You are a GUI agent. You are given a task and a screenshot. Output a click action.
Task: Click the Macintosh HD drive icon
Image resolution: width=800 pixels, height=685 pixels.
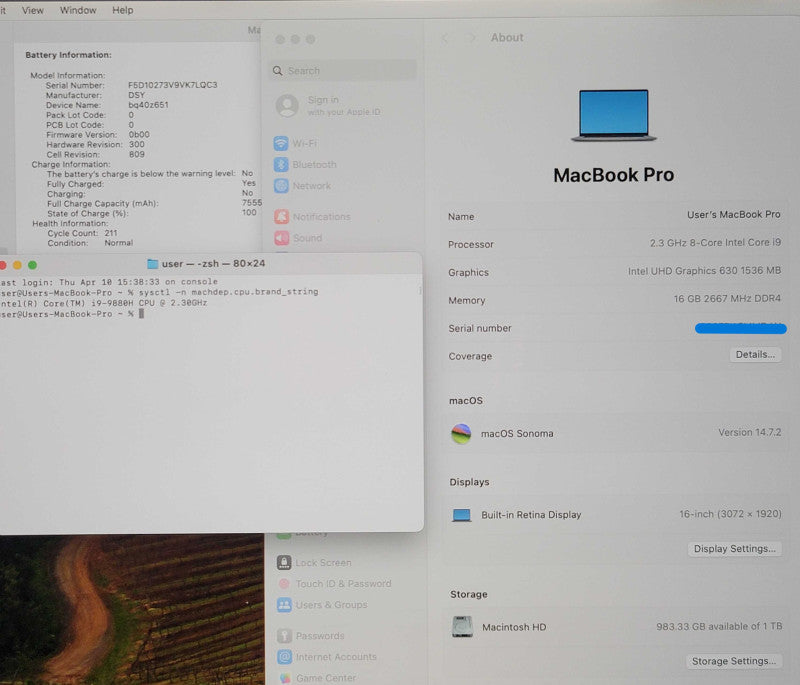tap(462, 627)
